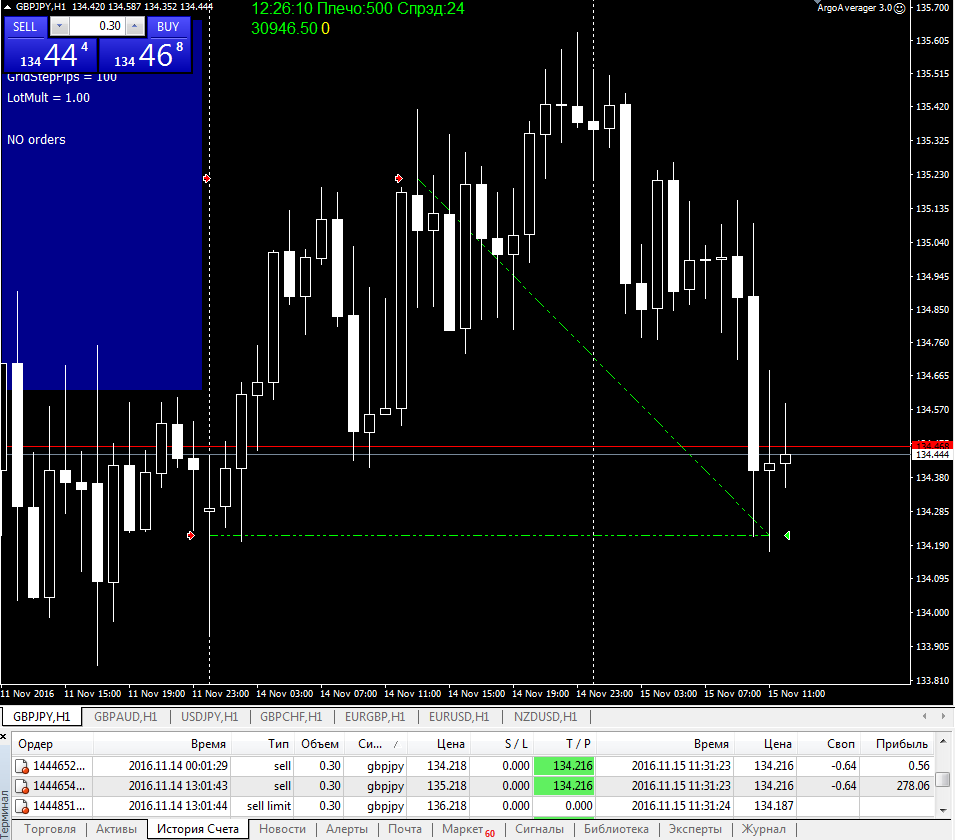Increase lot volume with up arrow
Image resolution: width=955 pixels, height=840 pixels.
[135, 26]
